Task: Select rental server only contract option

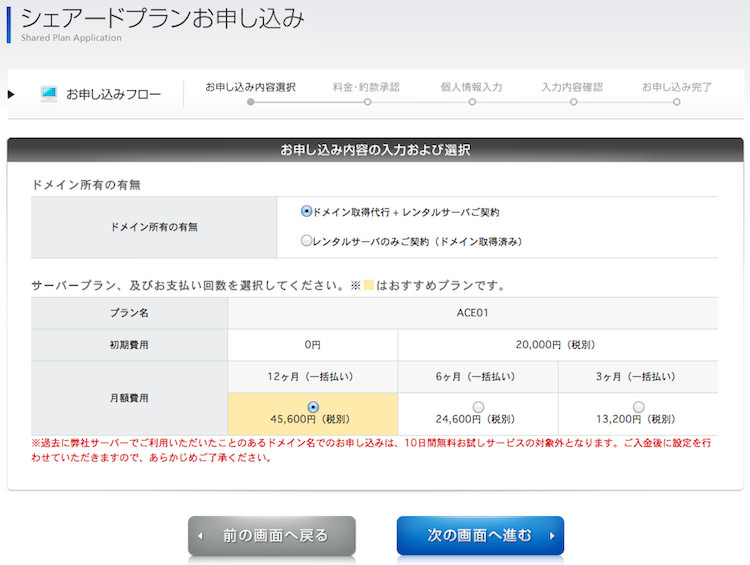Action: (x=307, y=240)
